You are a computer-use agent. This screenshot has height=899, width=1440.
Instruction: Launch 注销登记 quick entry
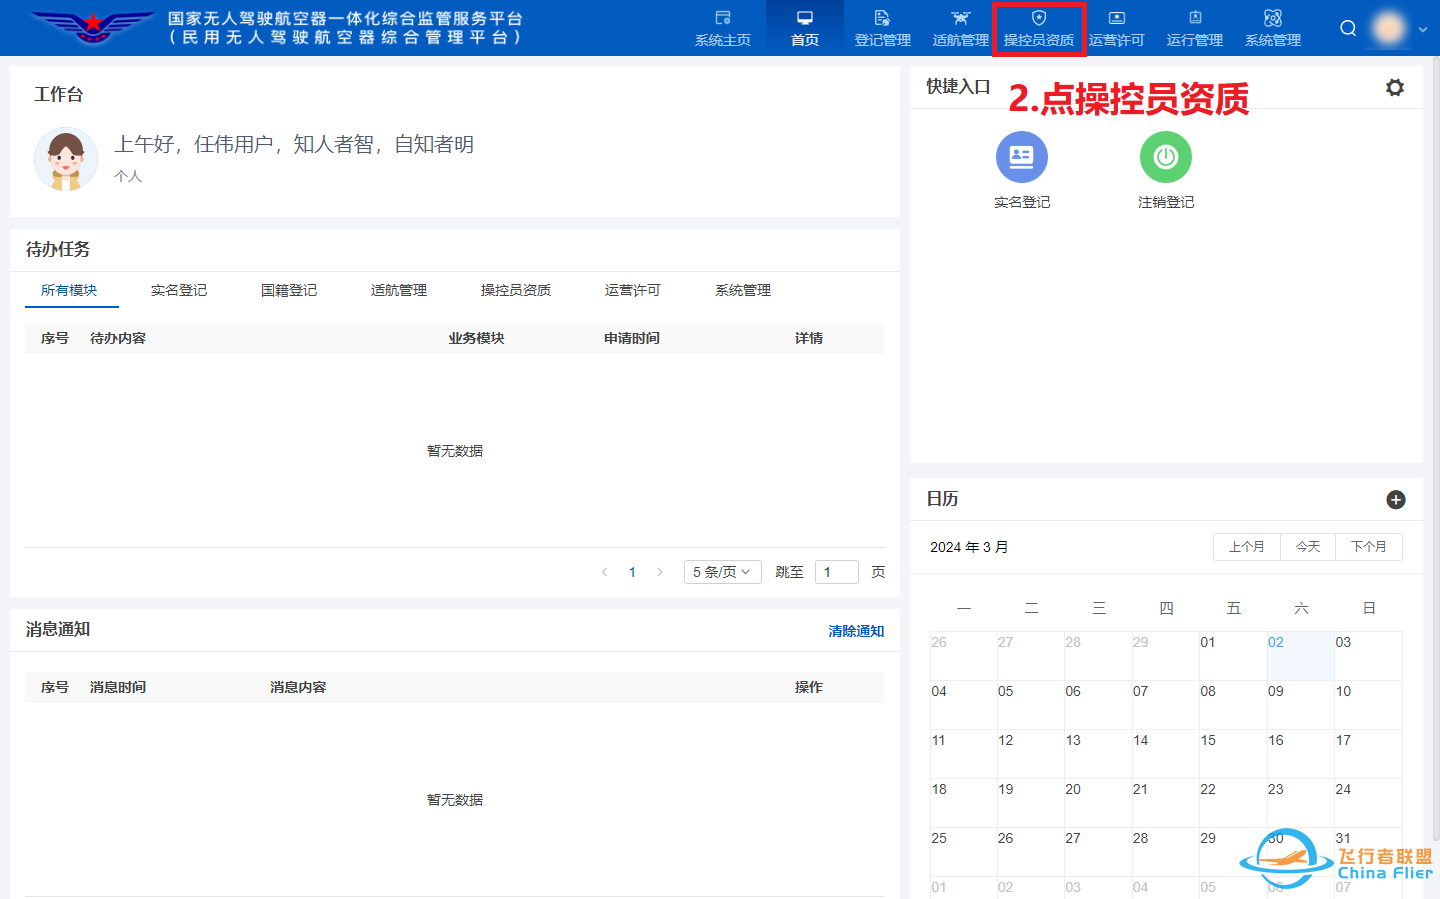click(1165, 170)
